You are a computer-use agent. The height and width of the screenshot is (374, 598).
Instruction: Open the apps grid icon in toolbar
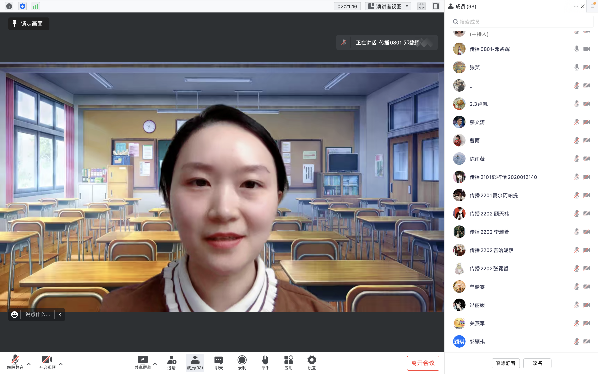tap(288, 362)
